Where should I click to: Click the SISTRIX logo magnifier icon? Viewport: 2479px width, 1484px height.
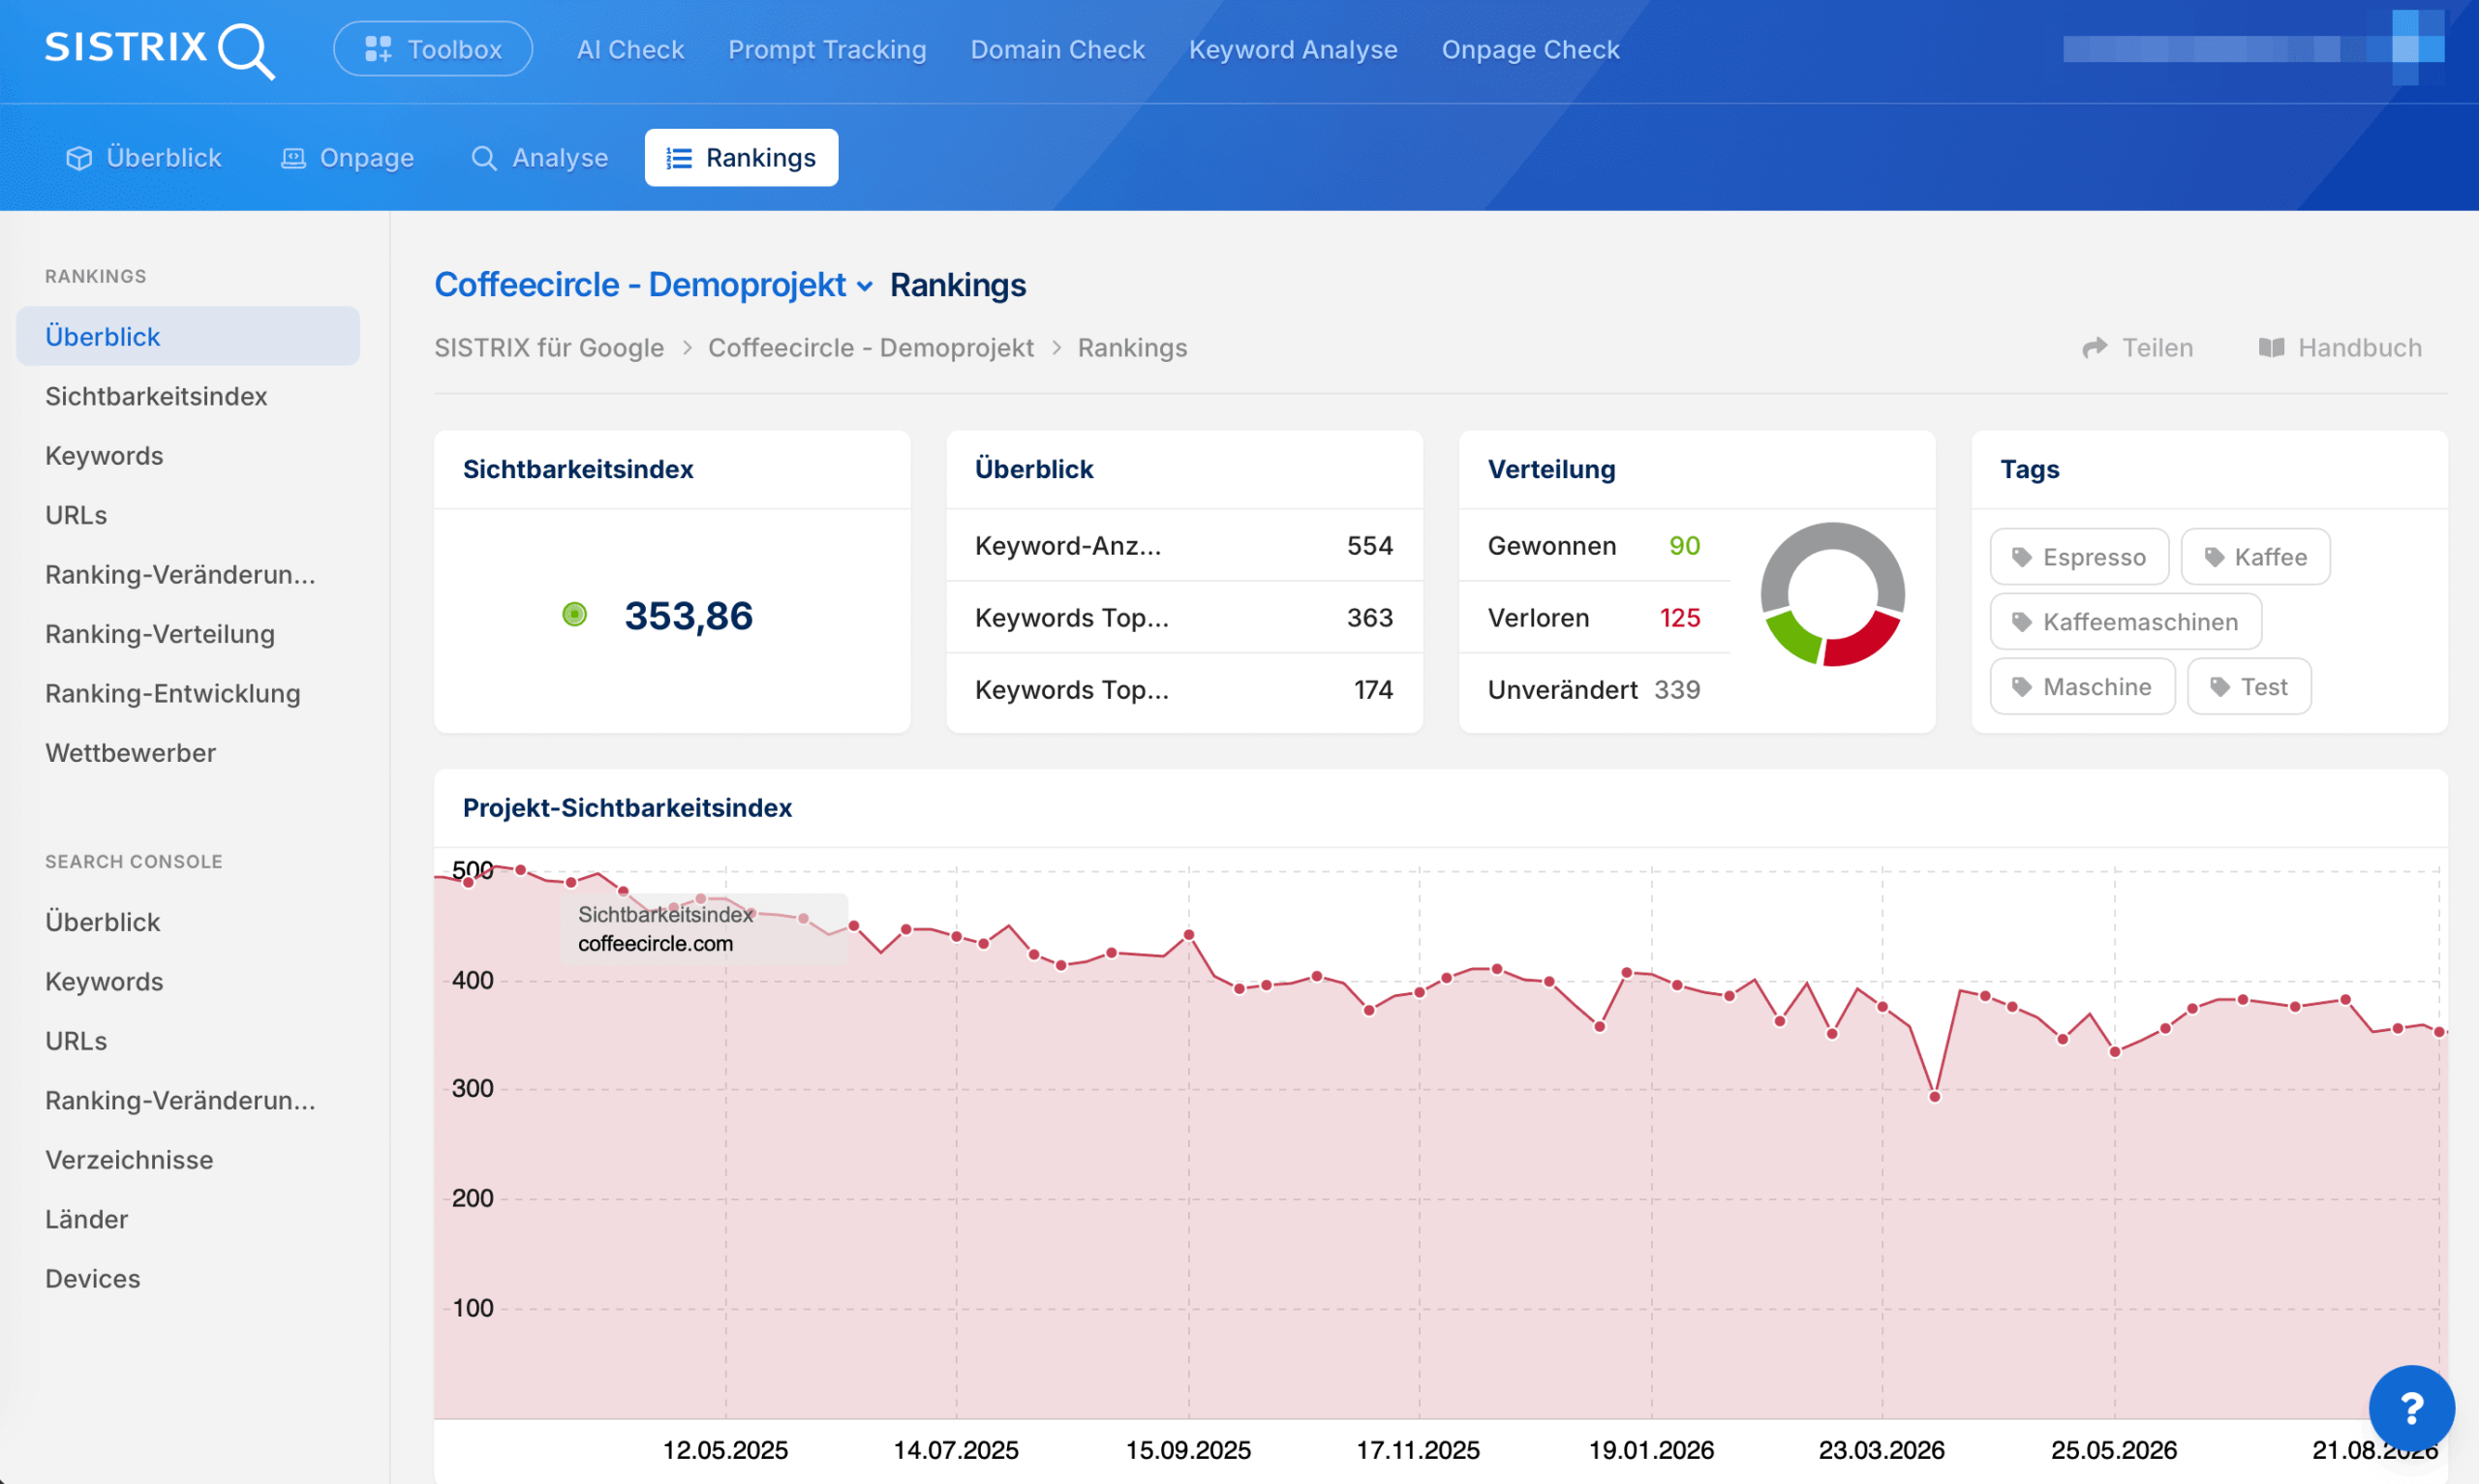tap(246, 51)
